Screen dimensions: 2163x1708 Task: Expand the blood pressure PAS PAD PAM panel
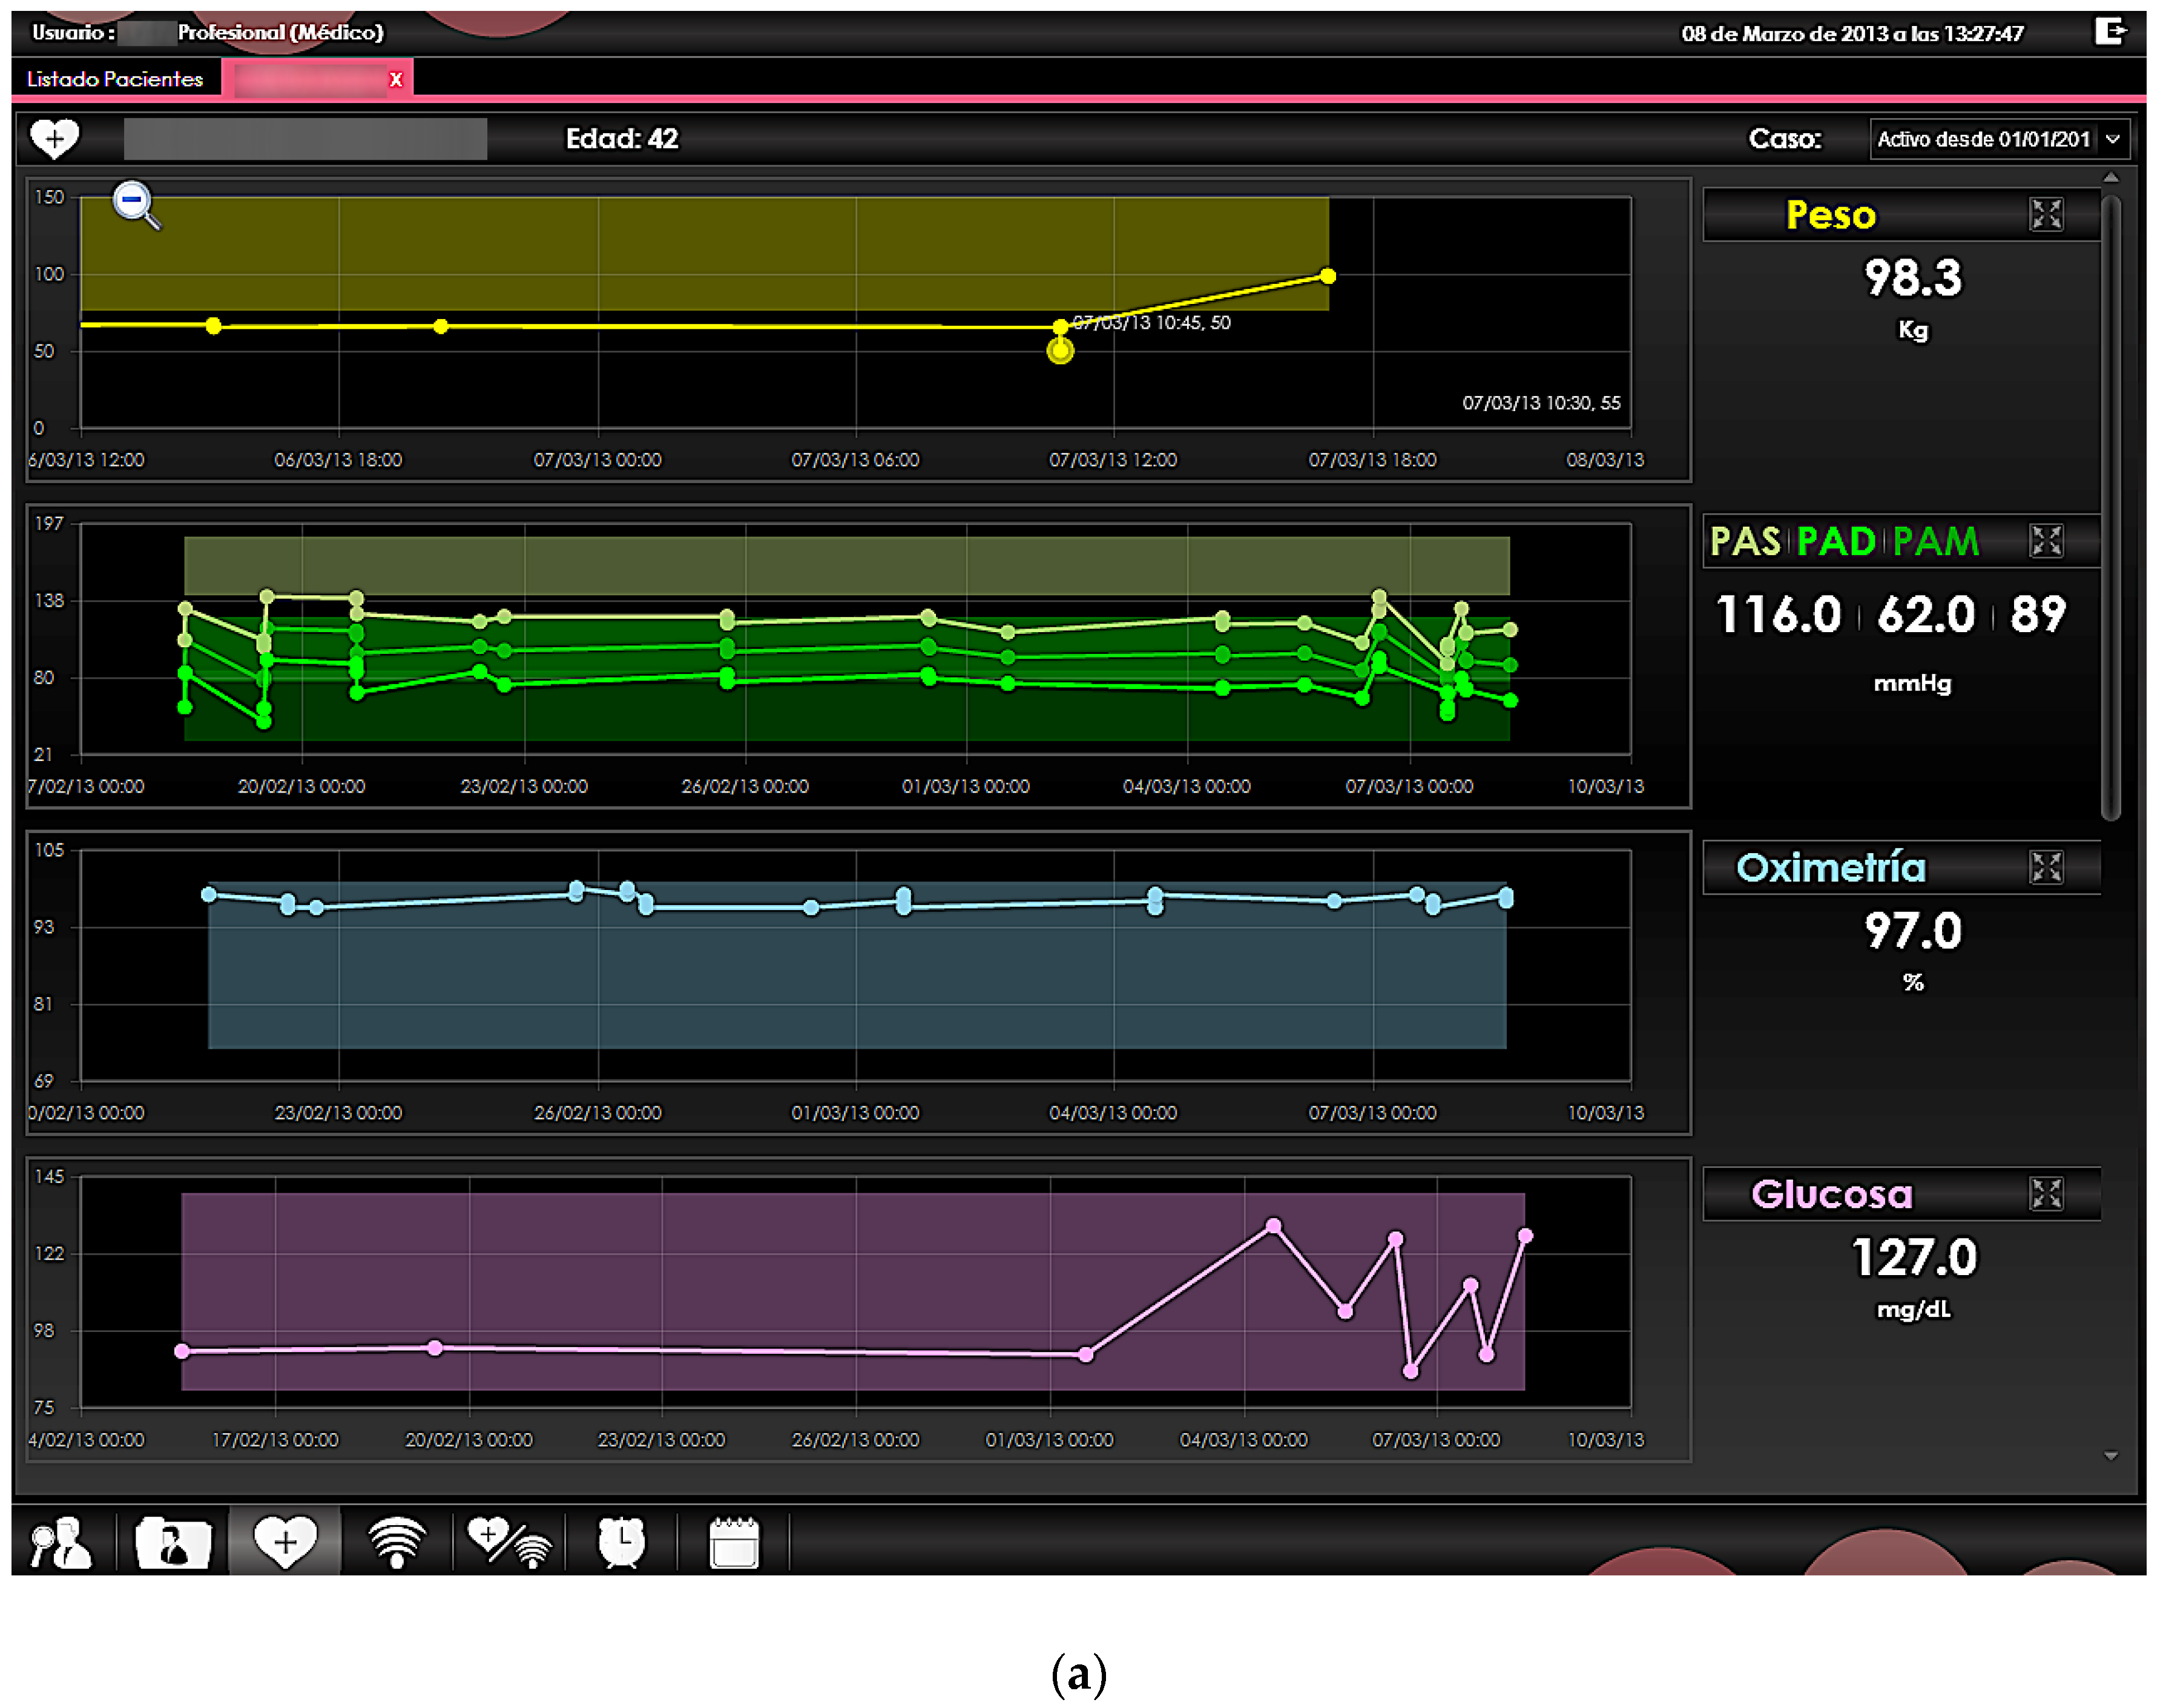tap(2045, 541)
